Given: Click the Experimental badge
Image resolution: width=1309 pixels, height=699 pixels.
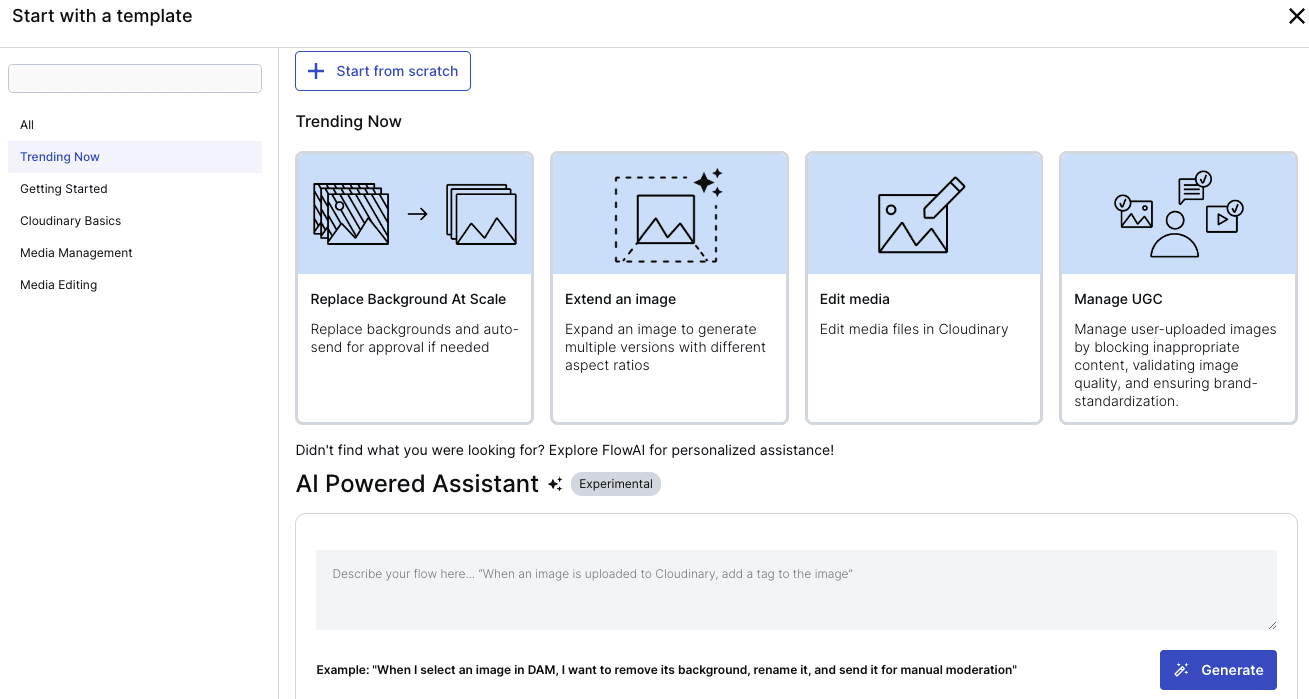Looking at the screenshot, I should coord(615,484).
